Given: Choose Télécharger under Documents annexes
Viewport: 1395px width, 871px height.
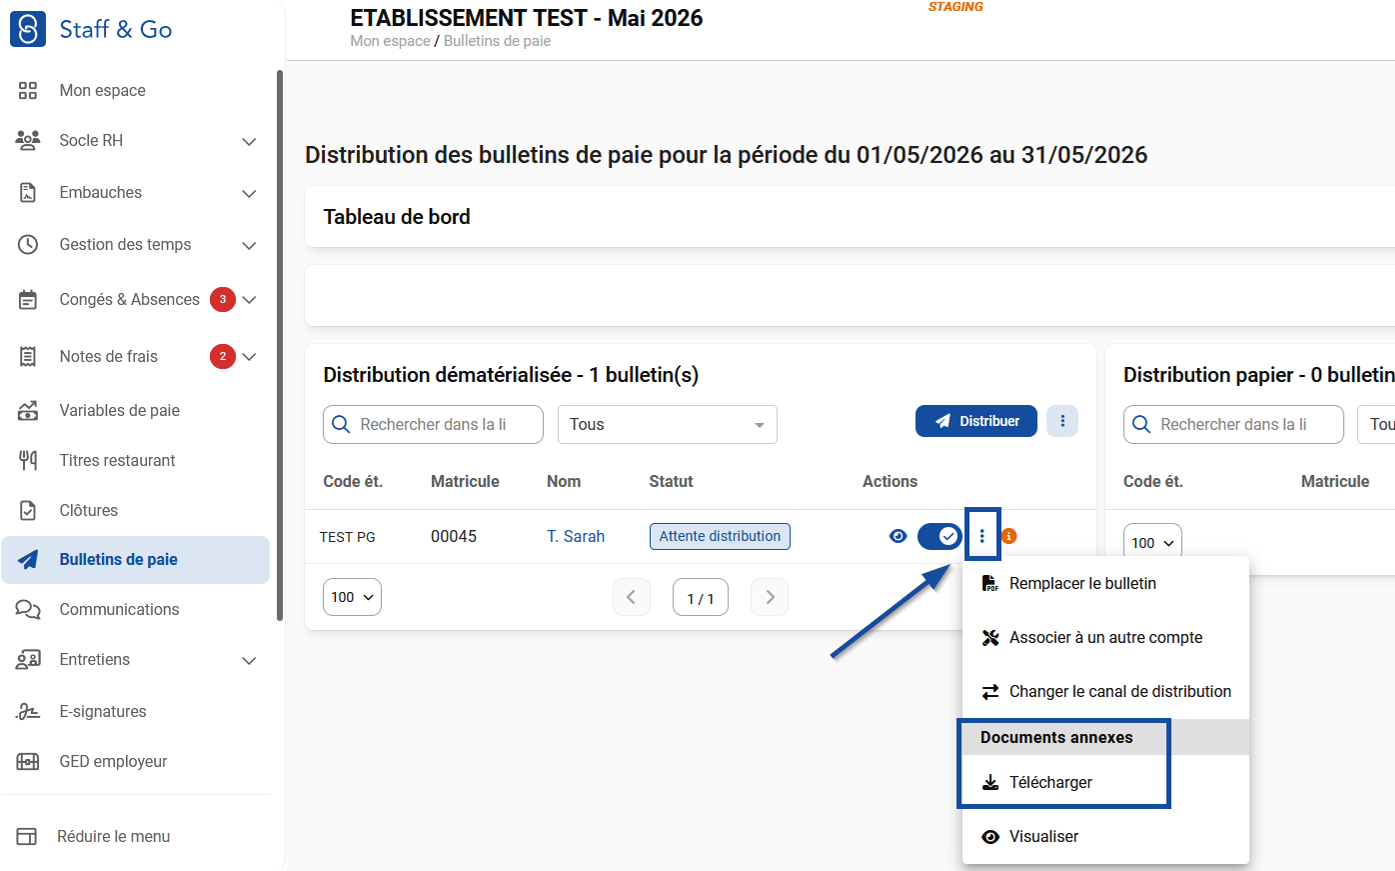Looking at the screenshot, I should pos(1105,782).
